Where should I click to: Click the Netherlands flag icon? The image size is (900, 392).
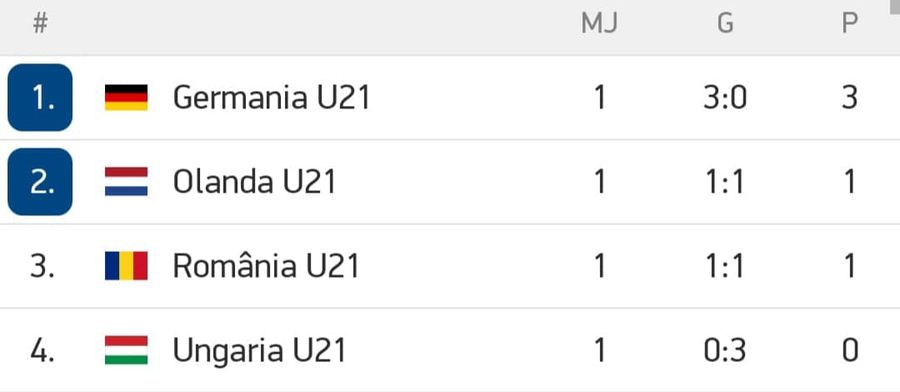[126, 182]
